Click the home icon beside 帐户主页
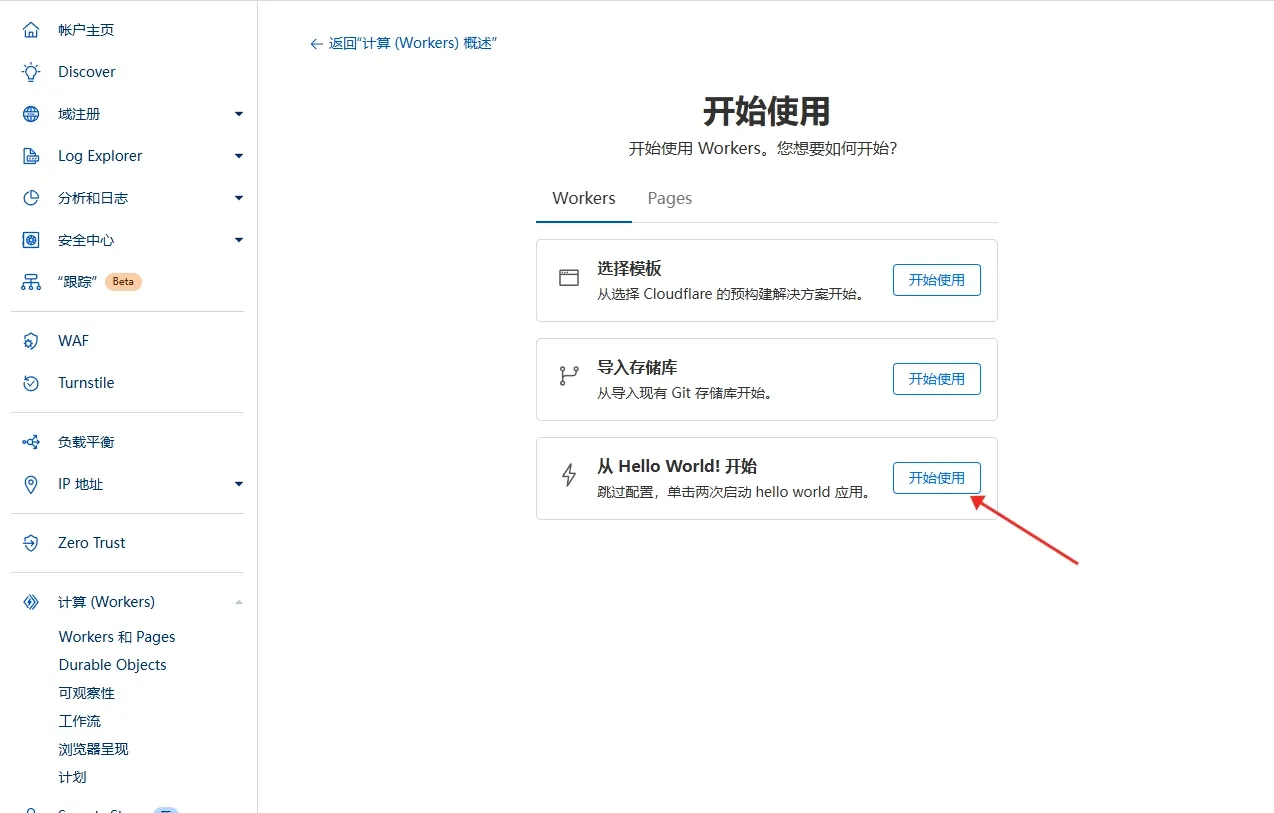The height and width of the screenshot is (813, 1274). pyautogui.click(x=31, y=30)
